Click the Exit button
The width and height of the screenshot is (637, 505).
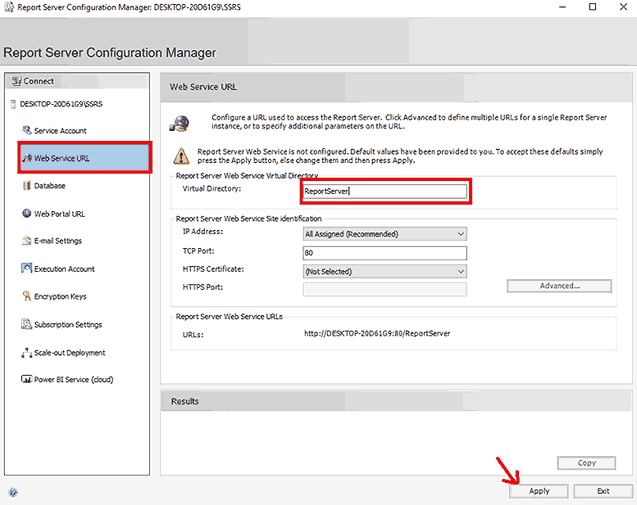pos(603,491)
